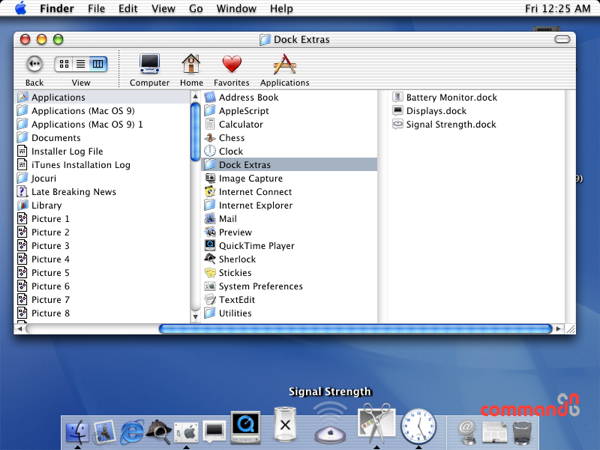Select the TextEdit application
600x450 pixels.
pyautogui.click(x=289, y=300)
